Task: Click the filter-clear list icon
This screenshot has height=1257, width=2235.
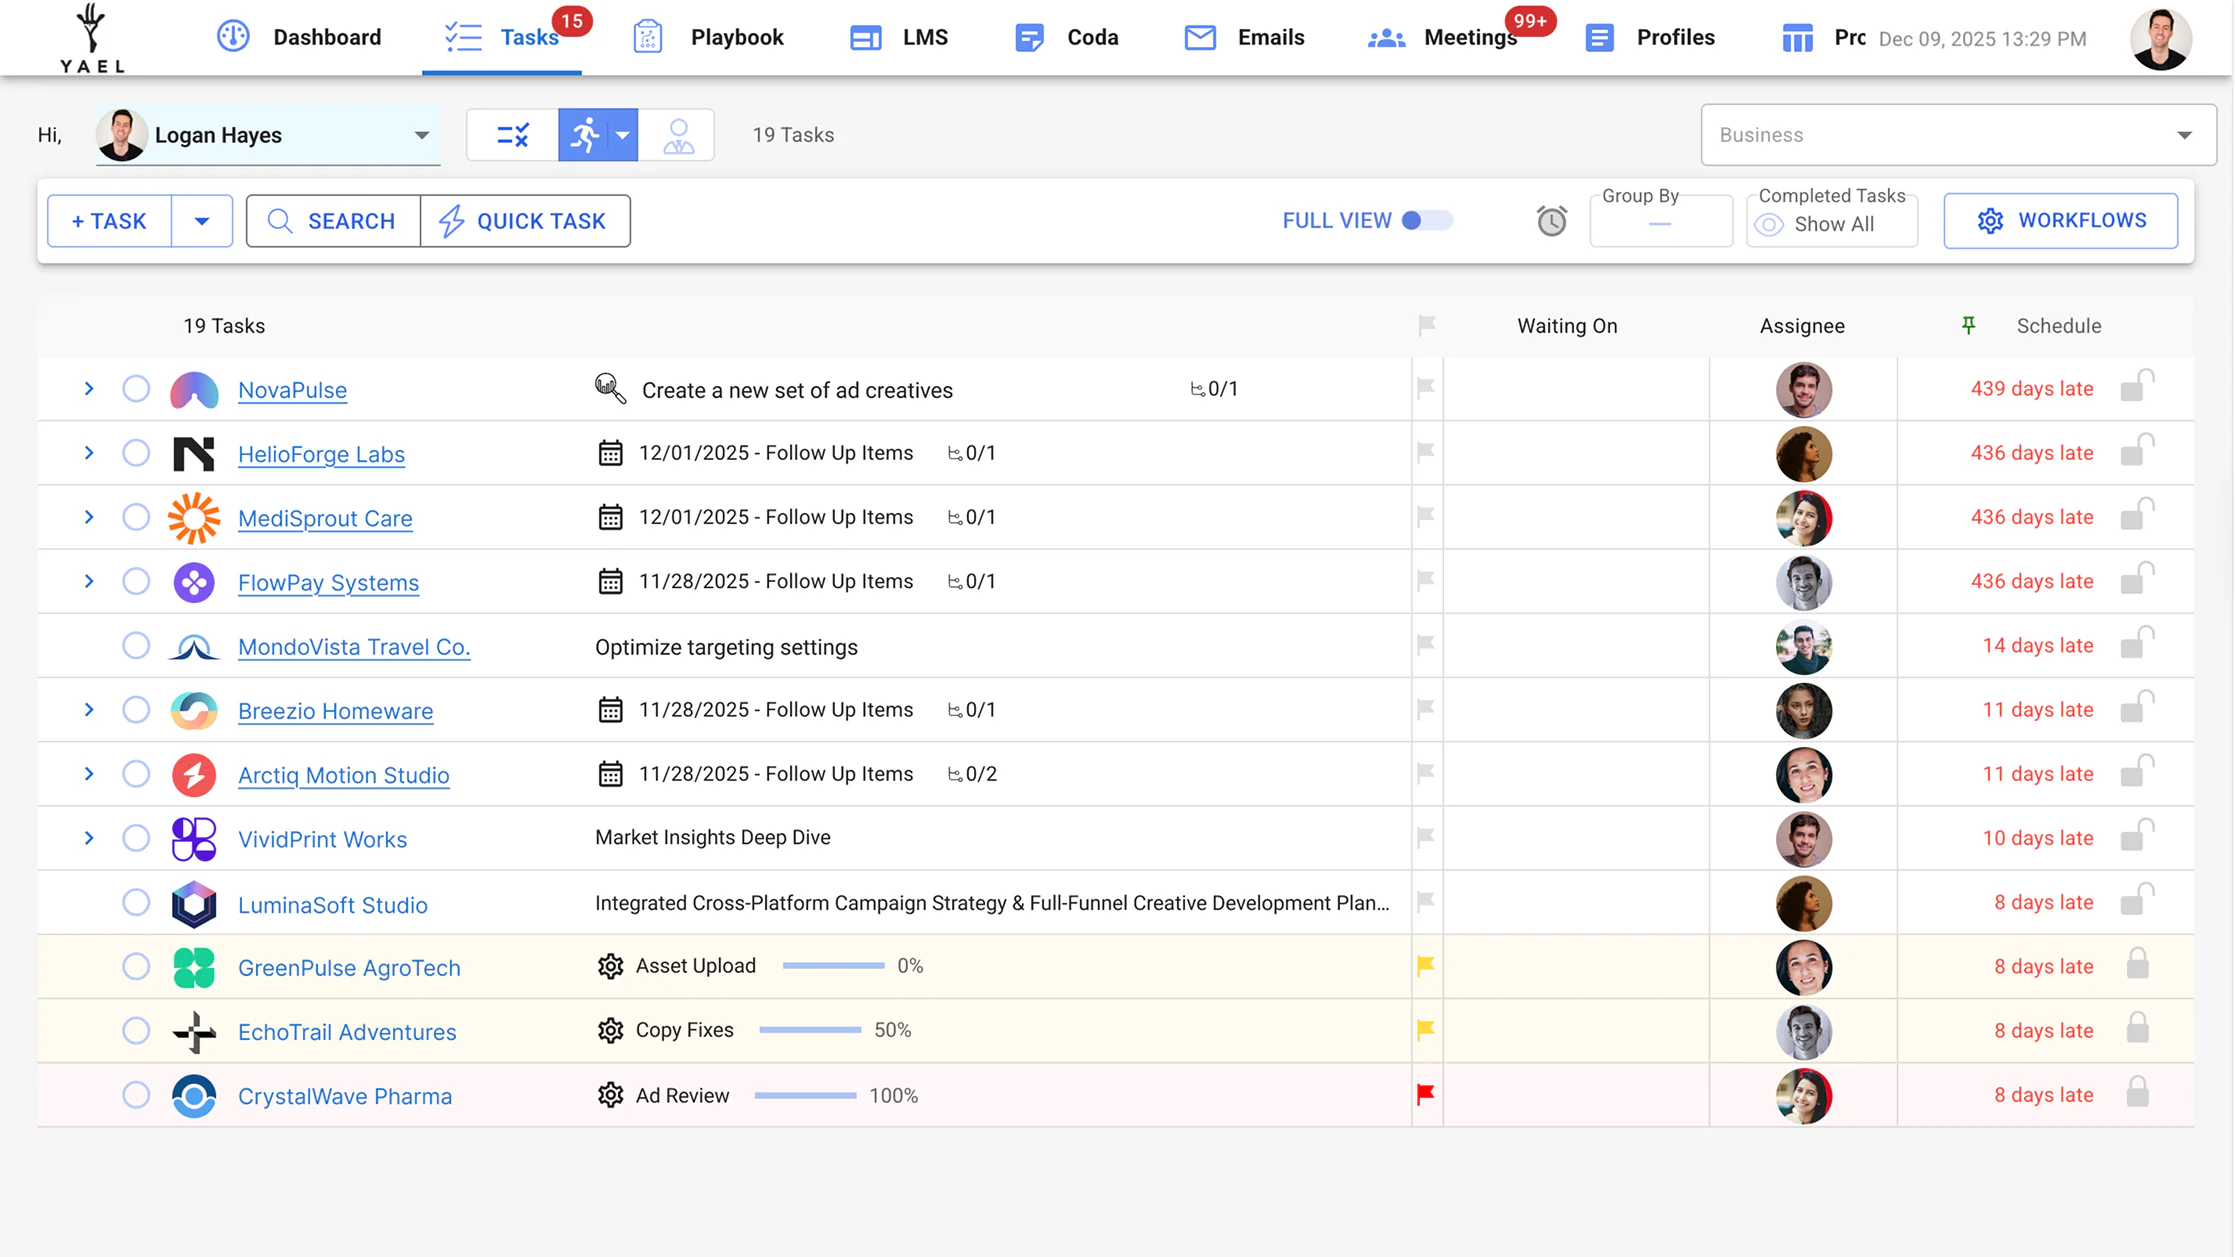Action: [513, 135]
